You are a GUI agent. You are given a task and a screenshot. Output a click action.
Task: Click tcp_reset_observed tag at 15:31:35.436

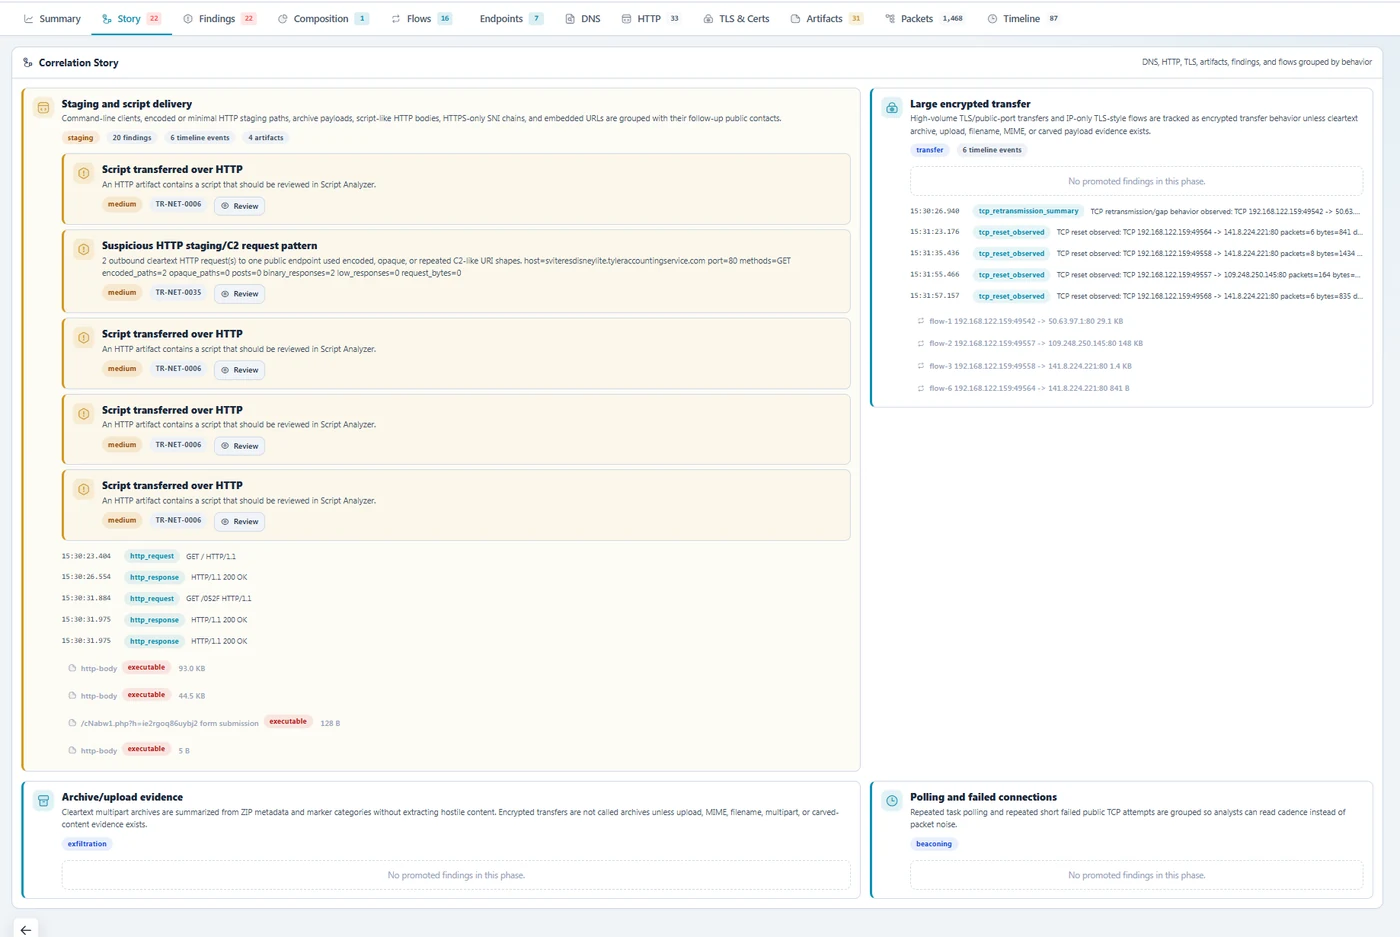(x=1012, y=253)
